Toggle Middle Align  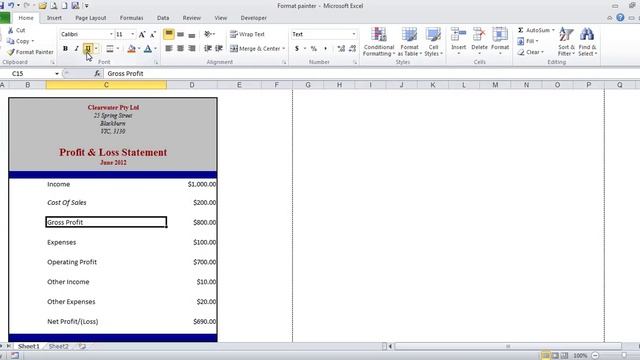point(180,34)
